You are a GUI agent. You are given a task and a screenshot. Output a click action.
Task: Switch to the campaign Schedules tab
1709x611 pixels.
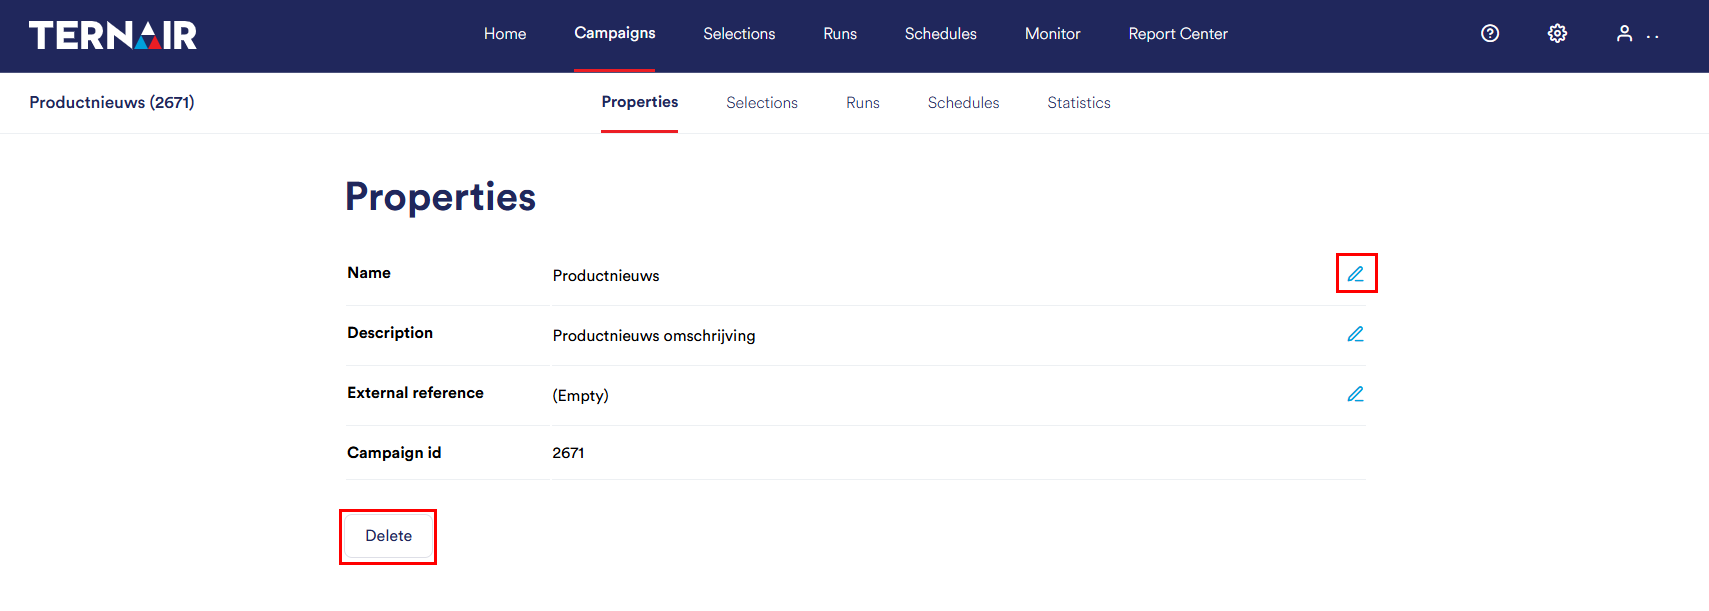(x=964, y=103)
